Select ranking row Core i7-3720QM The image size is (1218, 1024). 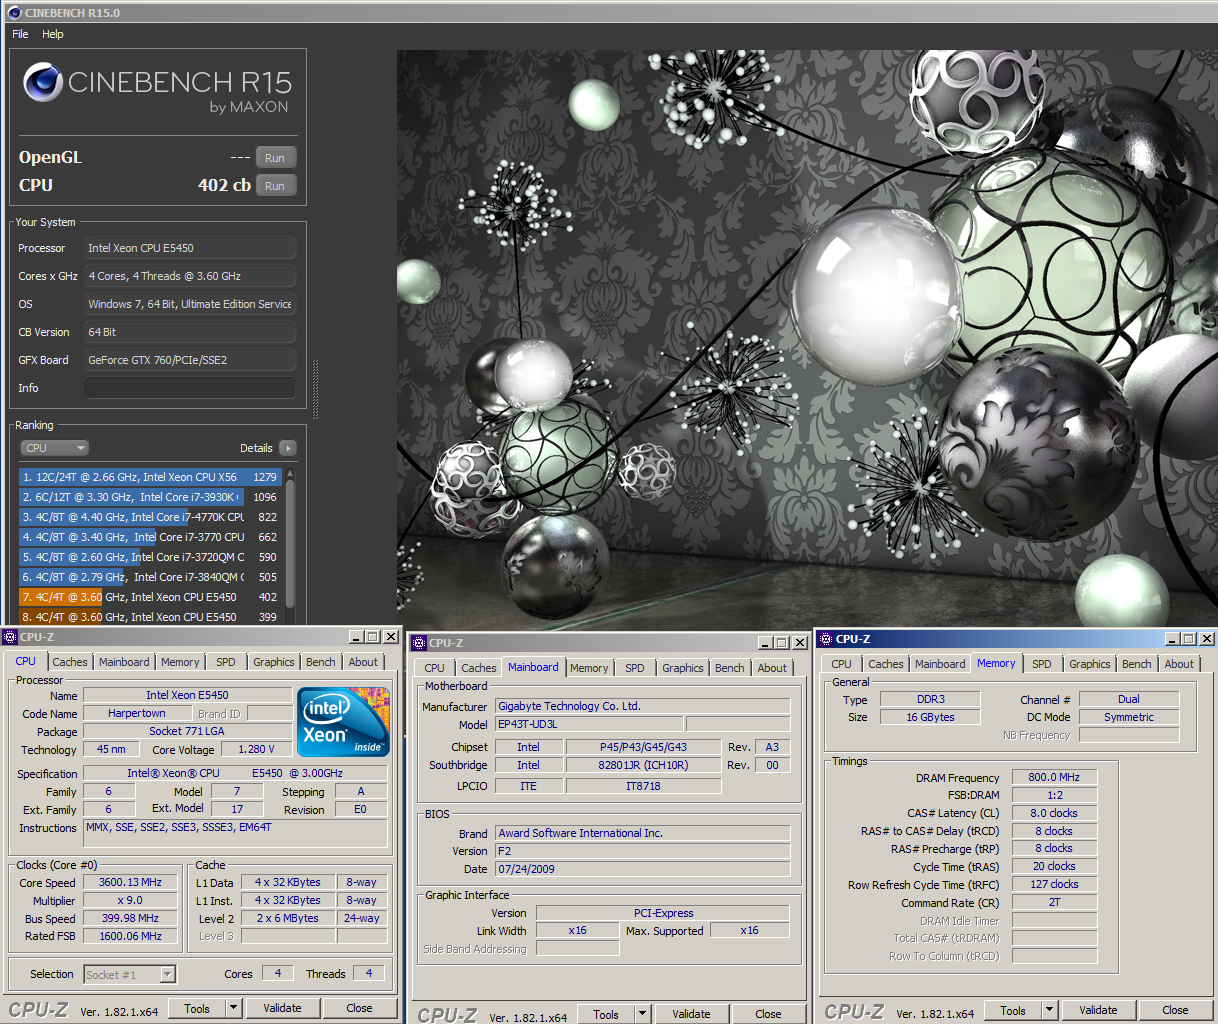(x=150, y=557)
